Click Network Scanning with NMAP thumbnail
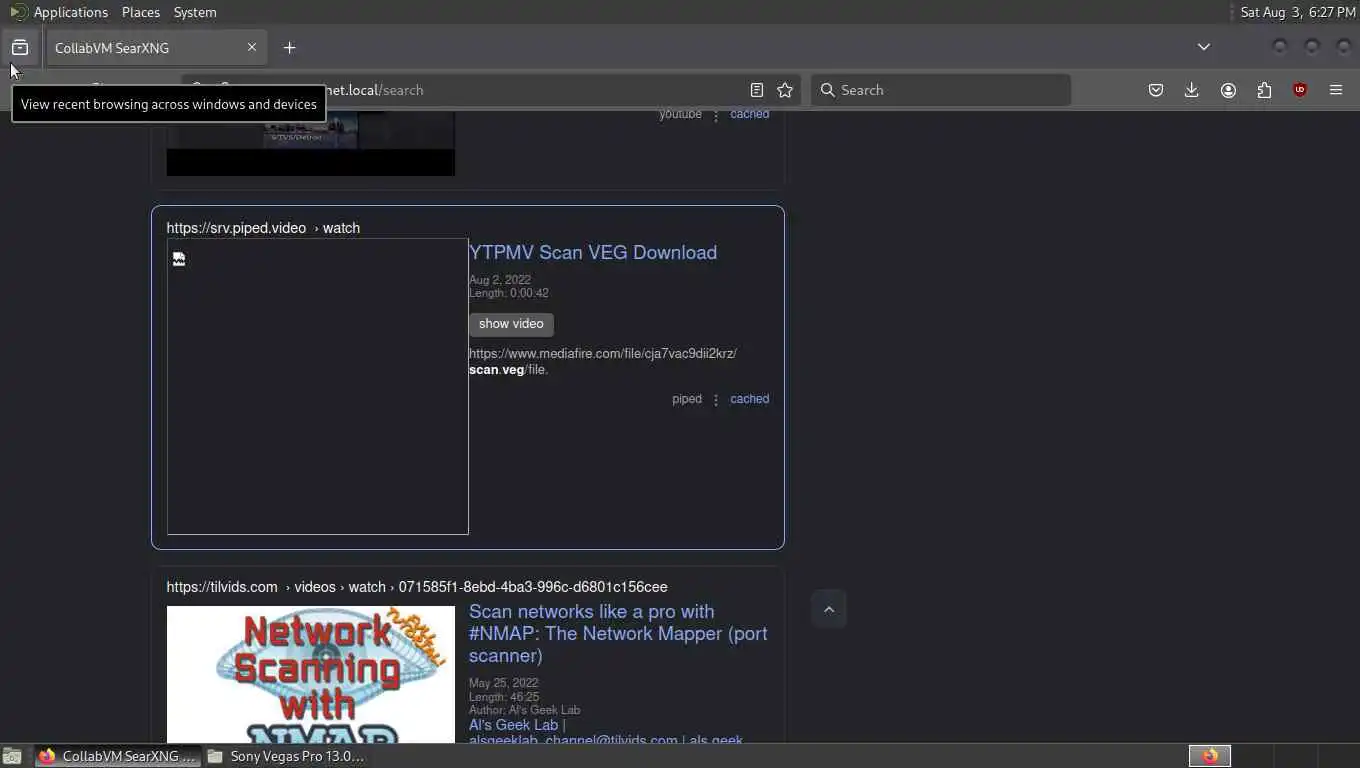This screenshot has width=1360, height=768. click(x=311, y=674)
